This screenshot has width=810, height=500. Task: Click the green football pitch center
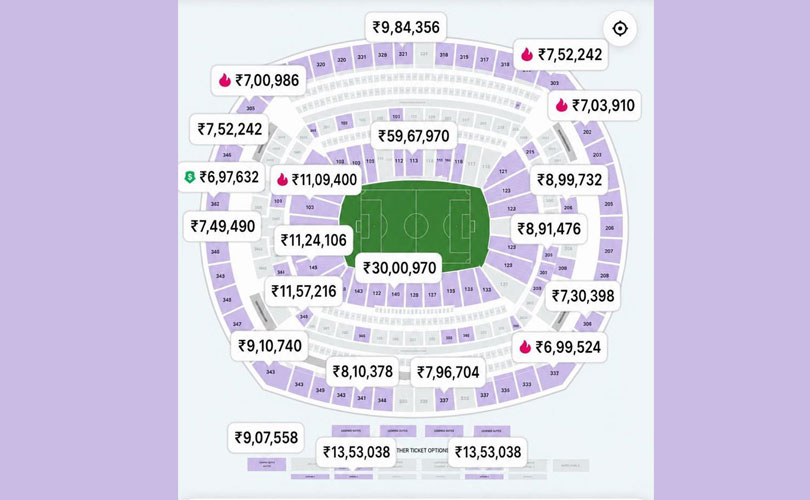pos(416,226)
